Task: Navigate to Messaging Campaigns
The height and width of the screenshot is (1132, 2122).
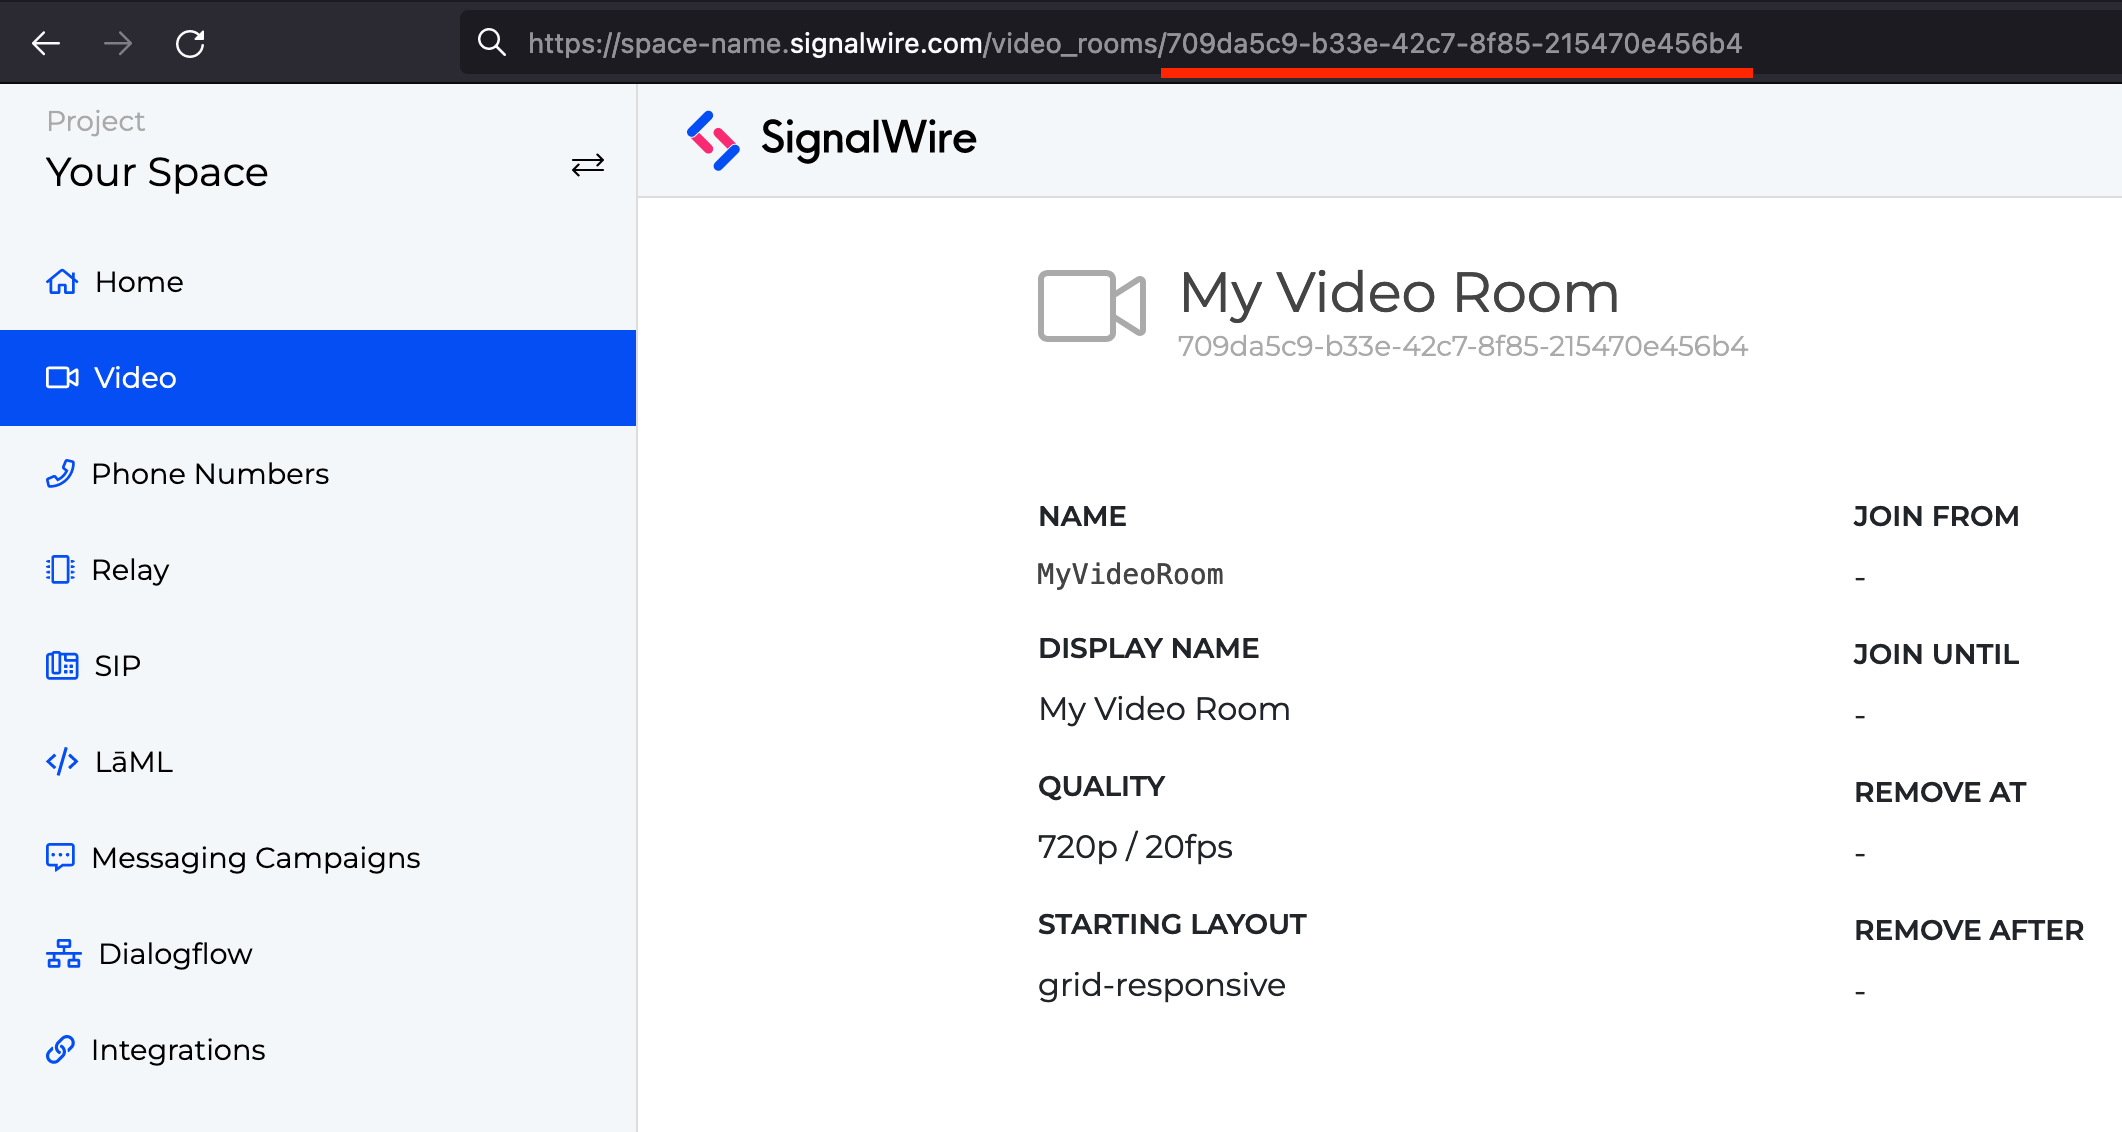Action: click(x=255, y=857)
